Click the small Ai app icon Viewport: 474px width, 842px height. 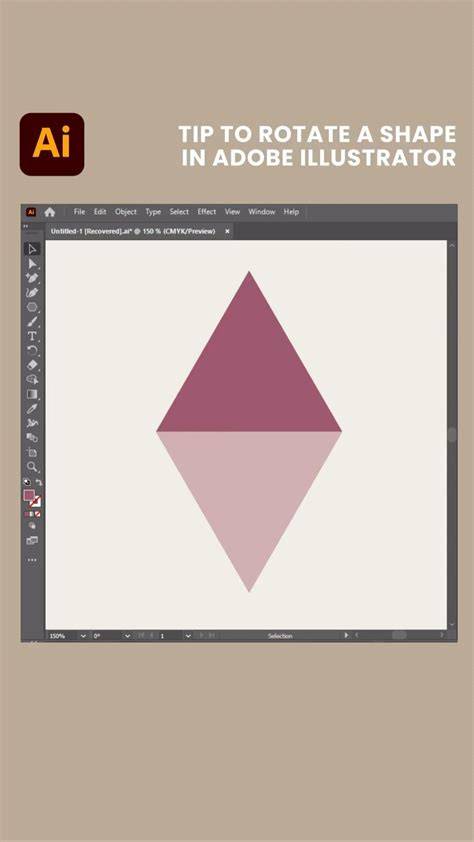pos(31,212)
